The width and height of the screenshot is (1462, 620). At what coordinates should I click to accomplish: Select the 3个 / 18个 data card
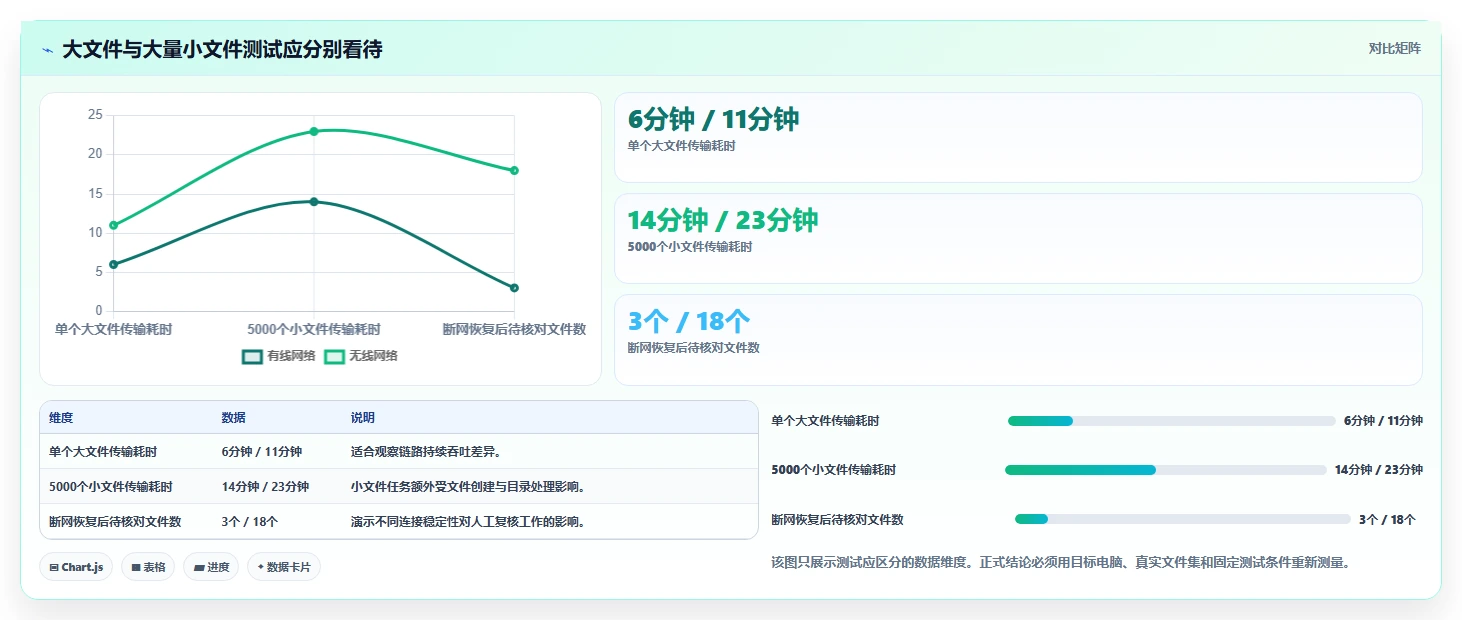click(x=1018, y=339)
